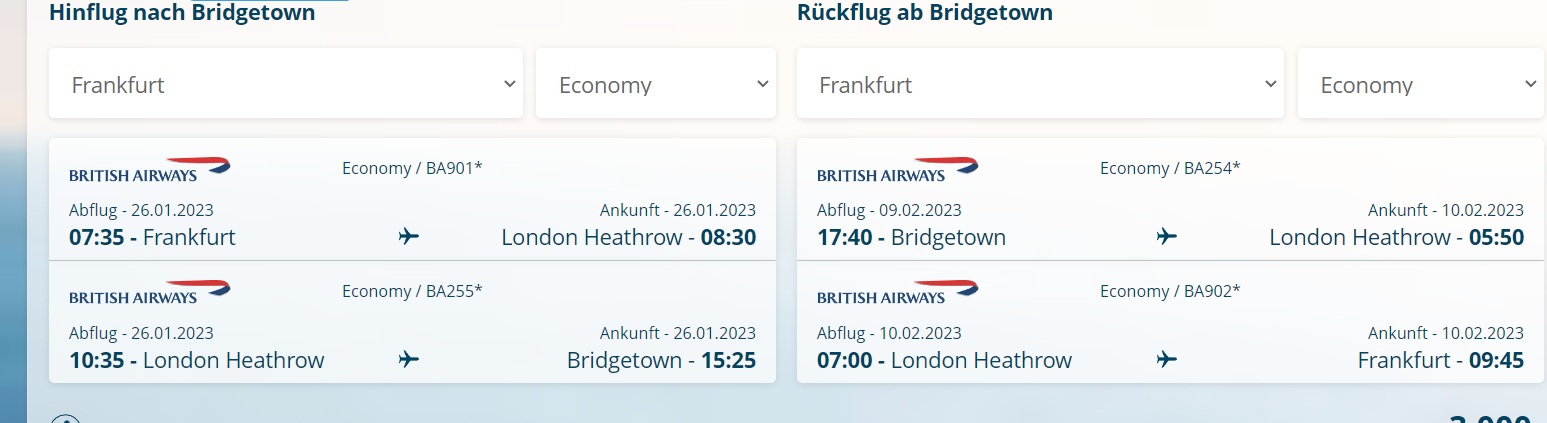Expand the Economy class dropdown for the return flight
The width and height of the screenshot is (1547, 423).
[1420, 84]
